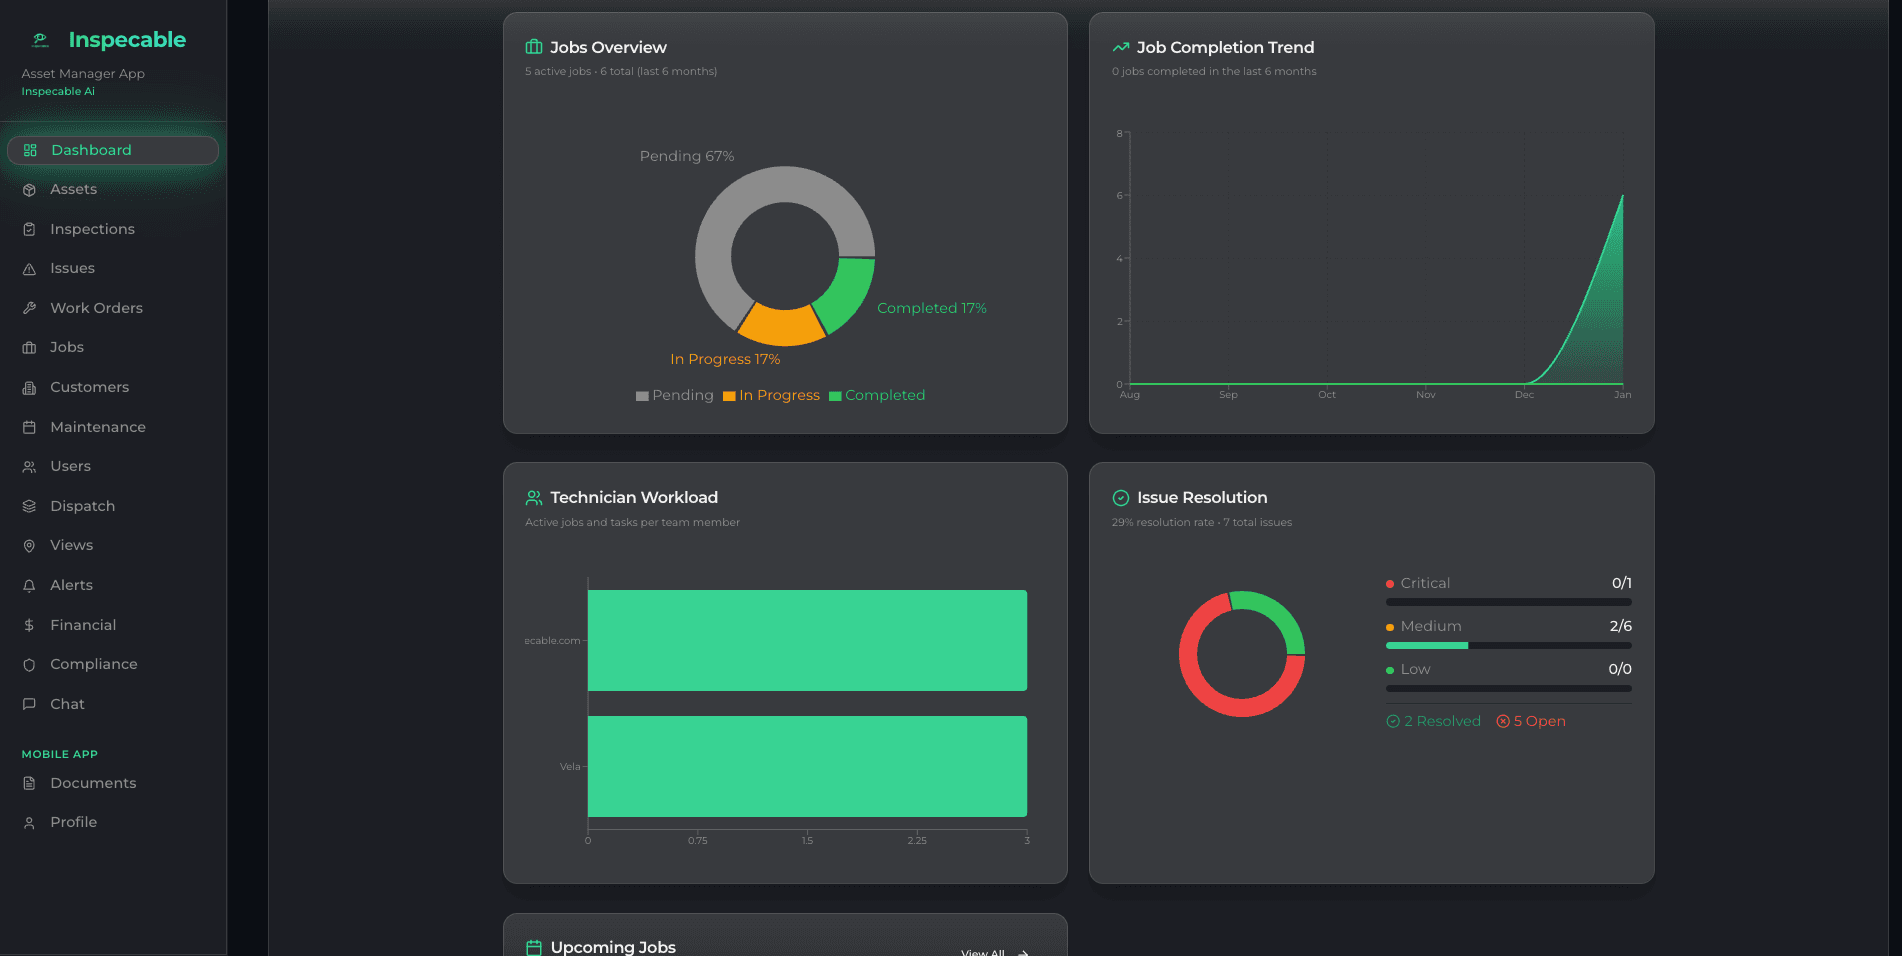Click the Medium issues progress bar
Screen dimensions: 1902x956
pyautogui.click(x=1508, y=646)
